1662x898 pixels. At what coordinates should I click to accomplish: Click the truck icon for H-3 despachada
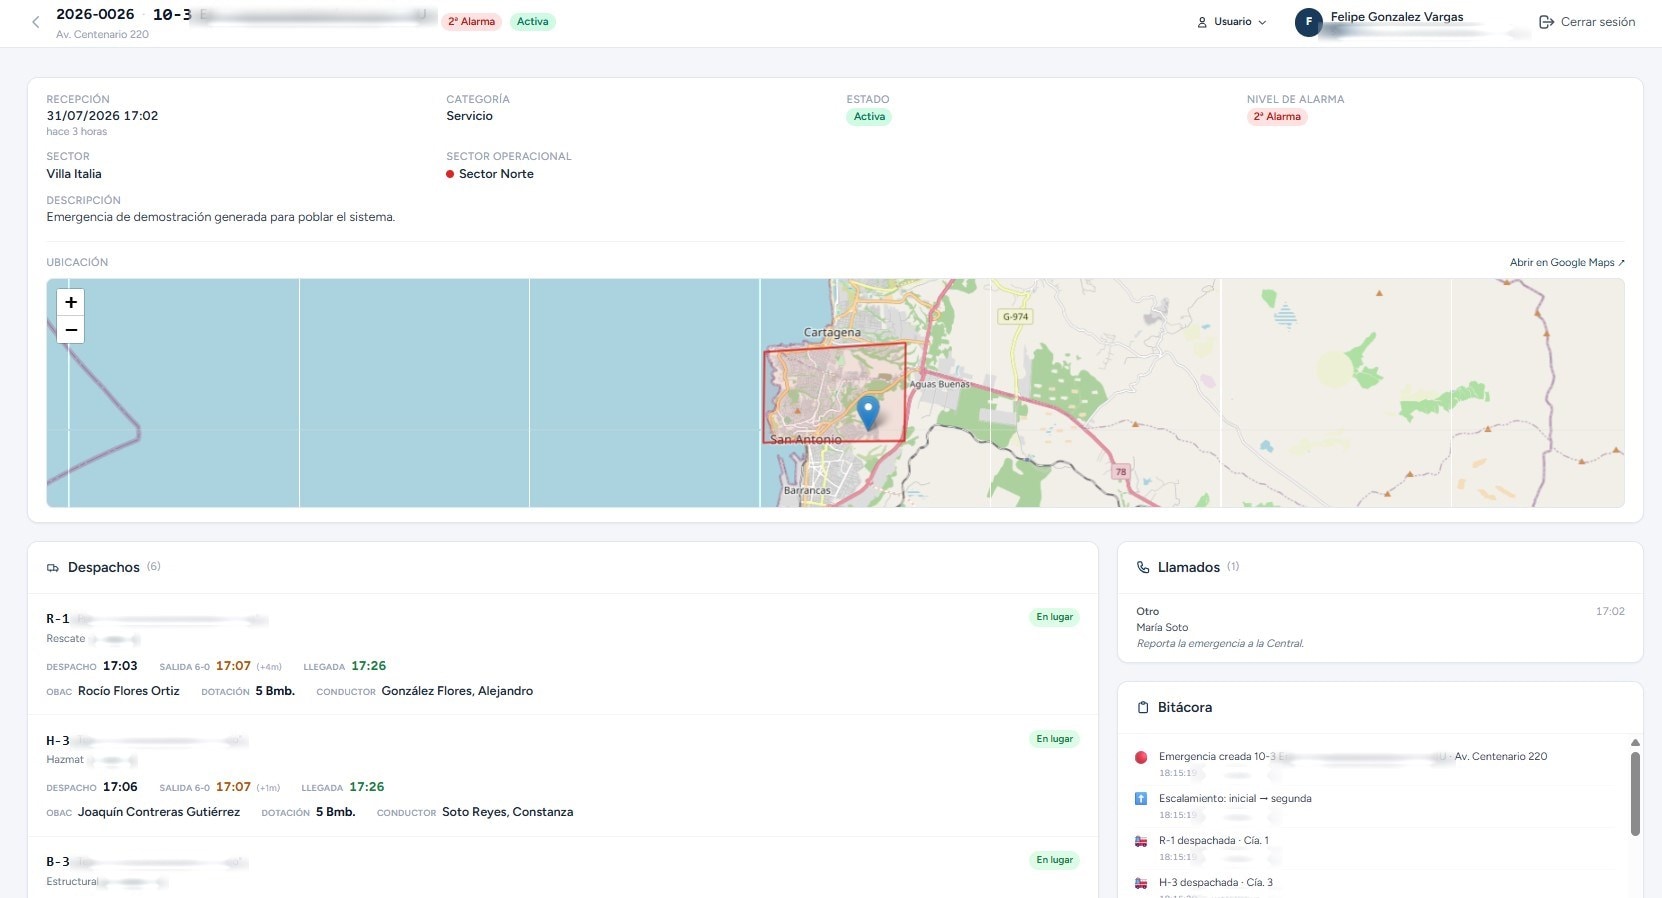(1141, 883)
